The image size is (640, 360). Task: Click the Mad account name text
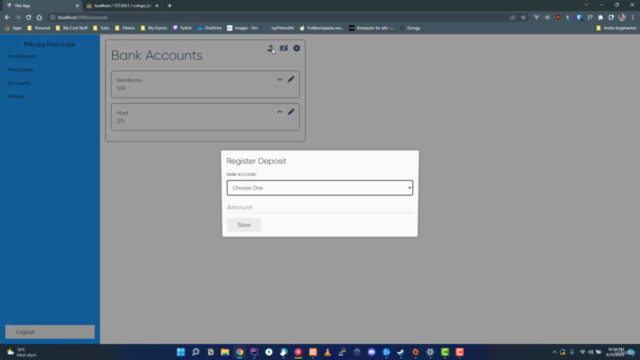click(x=122, y=113)
